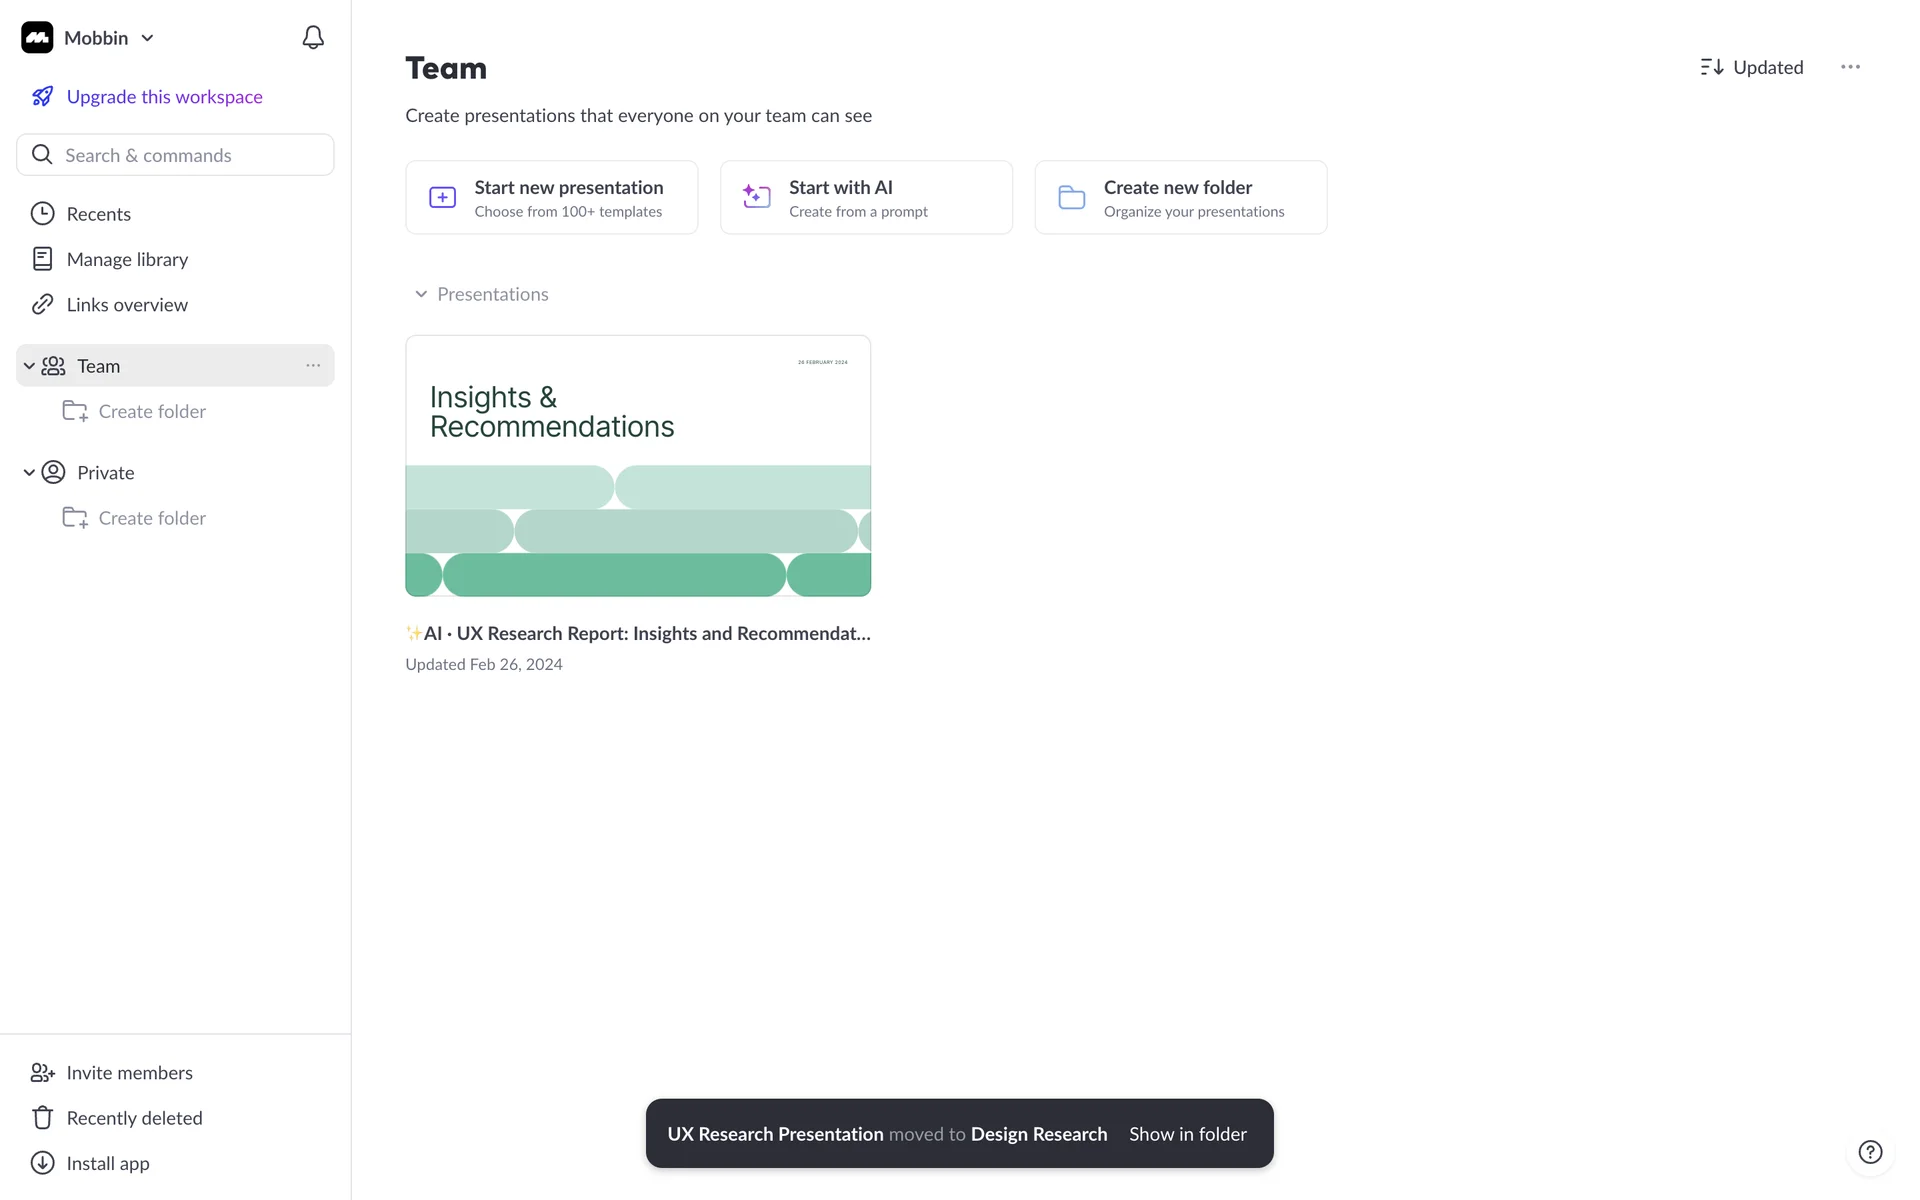Viewport: 1920px width, 1200px height.
Task: Open Recents in the sidebar
Action: (98, 214)
